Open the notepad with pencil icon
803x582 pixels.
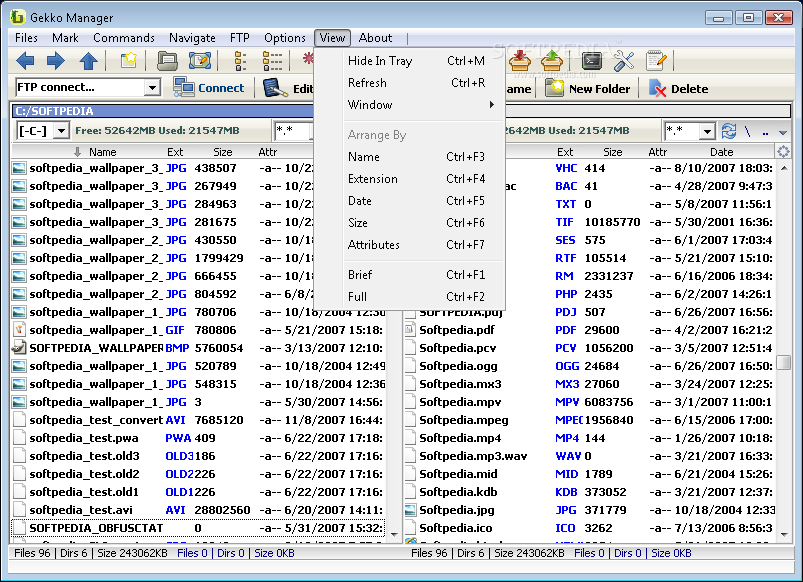pyautogui.click(x=656, y=61)
